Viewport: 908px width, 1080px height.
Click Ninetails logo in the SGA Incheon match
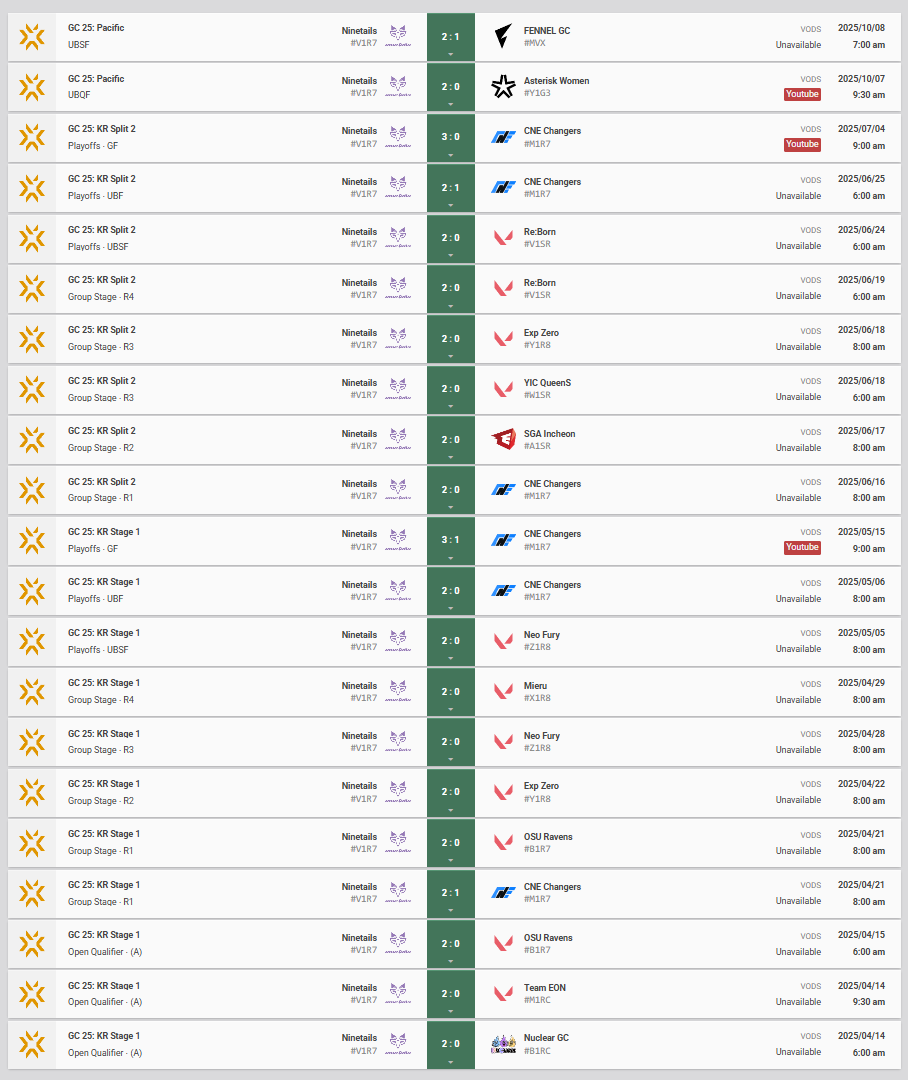[x=398, y=440]
